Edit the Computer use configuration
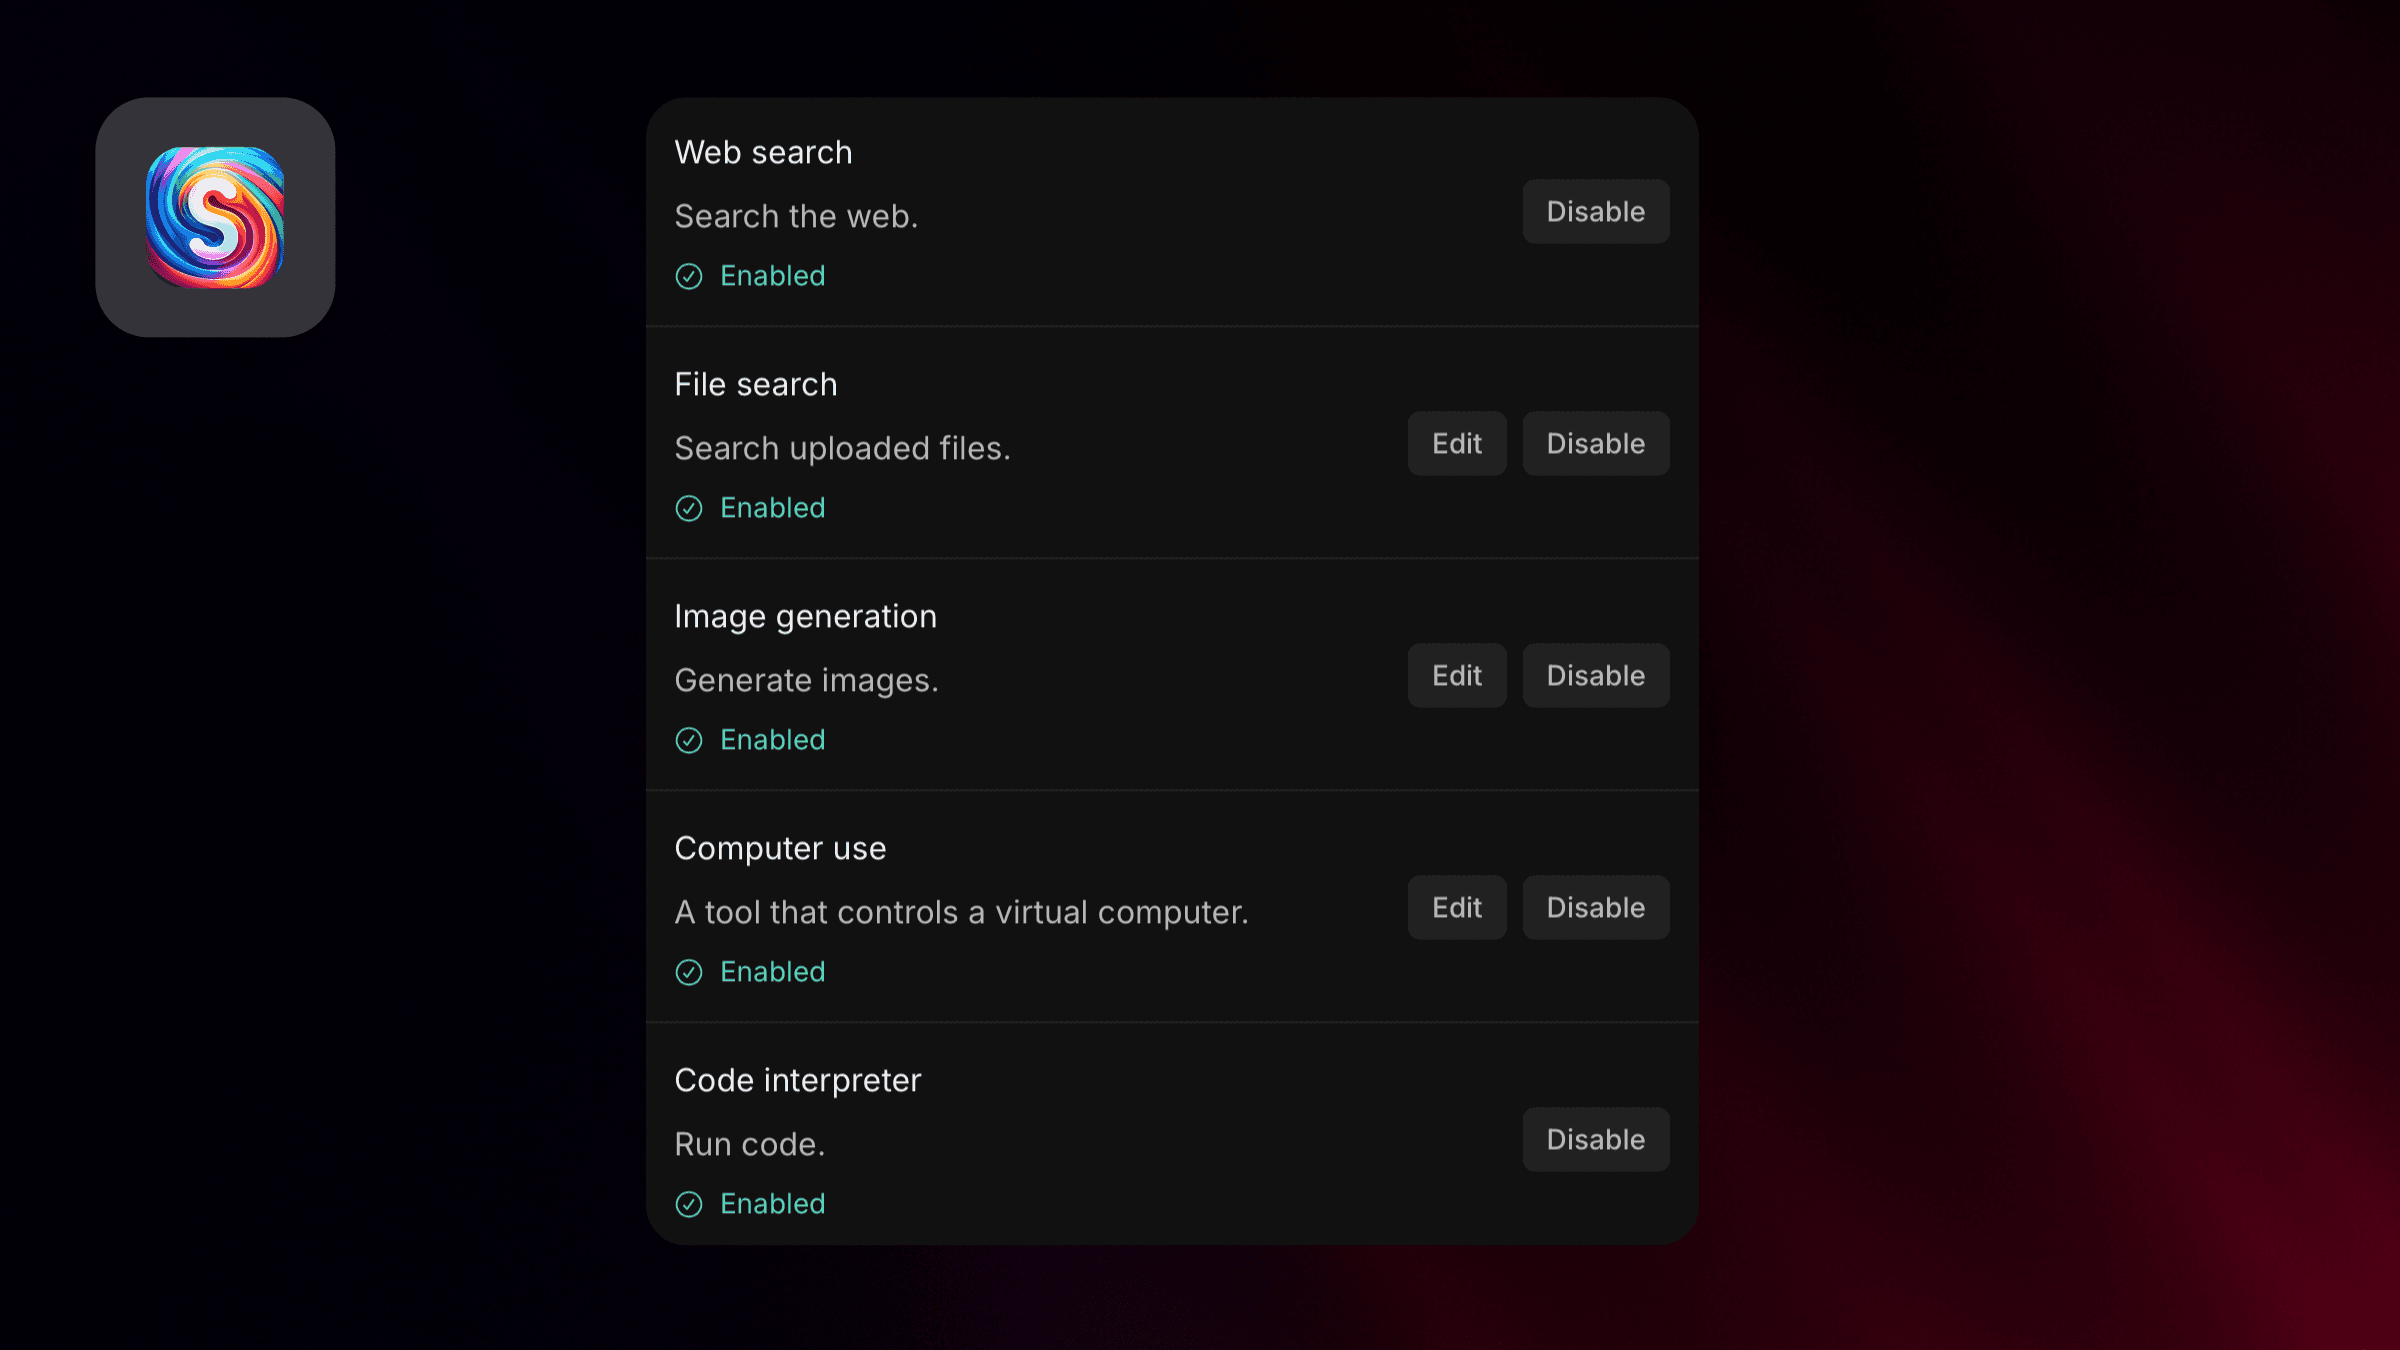The width and height of the screenshot is (2400, 1350). tap(1456, 907)
